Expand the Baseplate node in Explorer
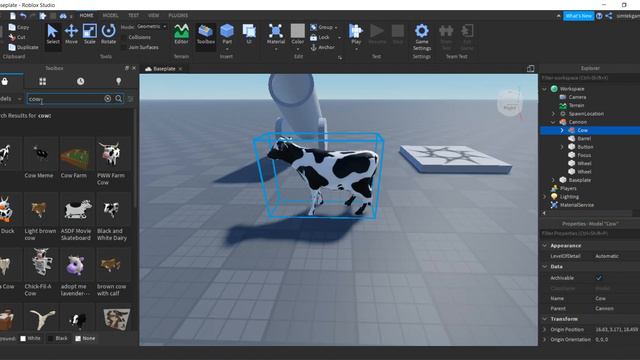The width and height of the screenshot is (640, 360). [x=553, y=180]
